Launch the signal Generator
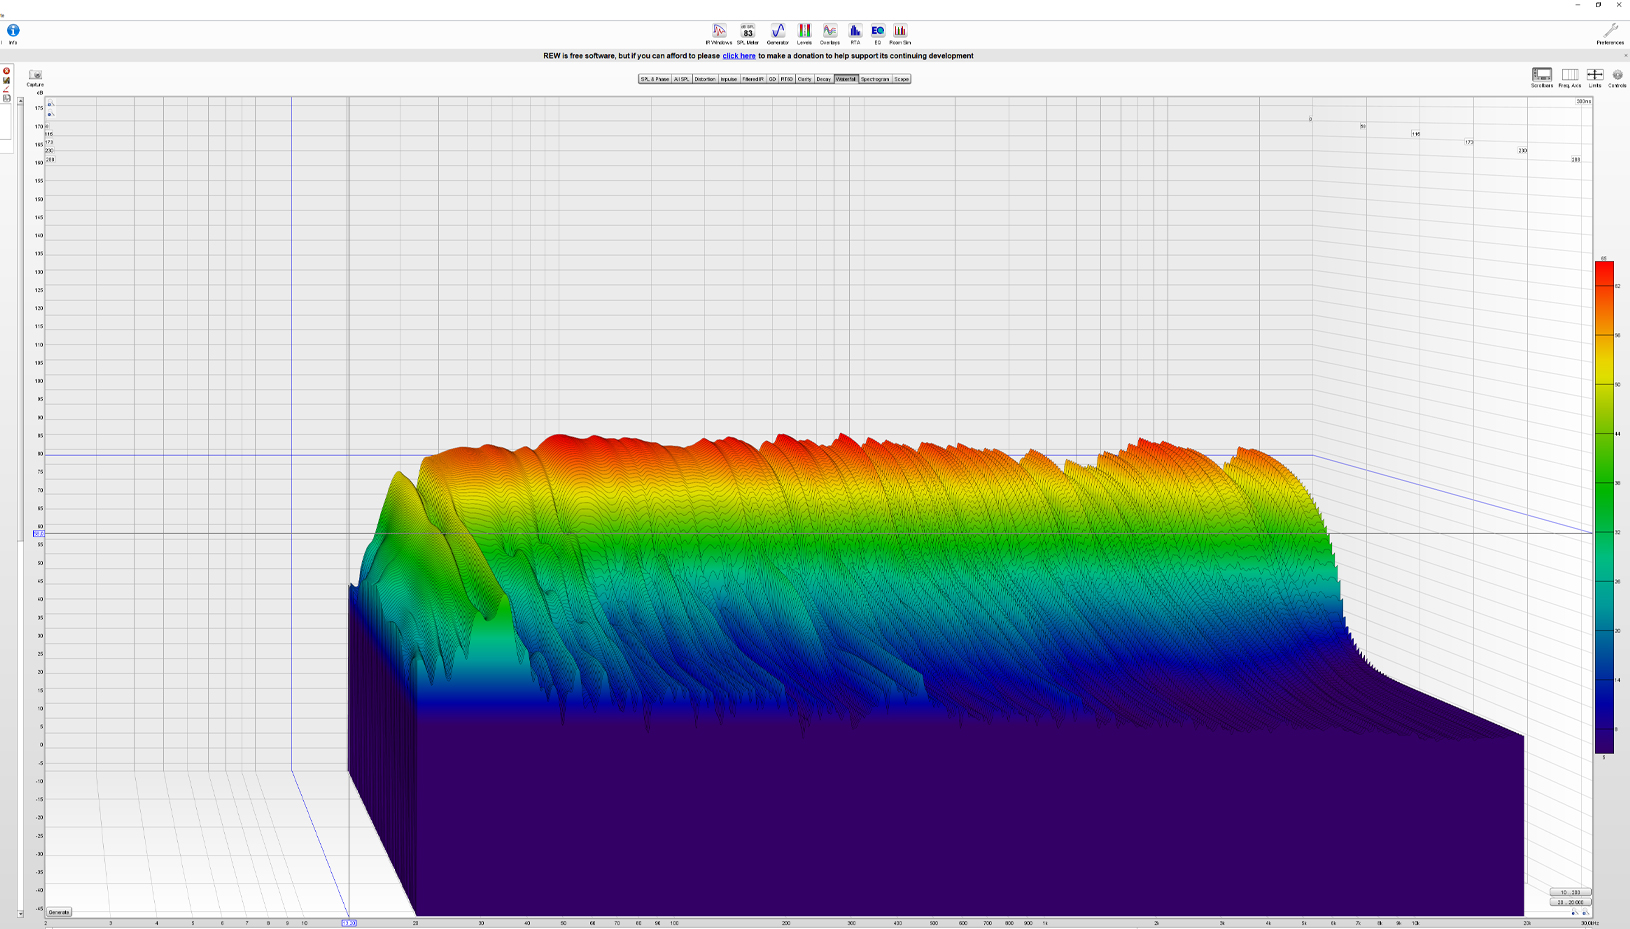 click(x=777, y=32)
